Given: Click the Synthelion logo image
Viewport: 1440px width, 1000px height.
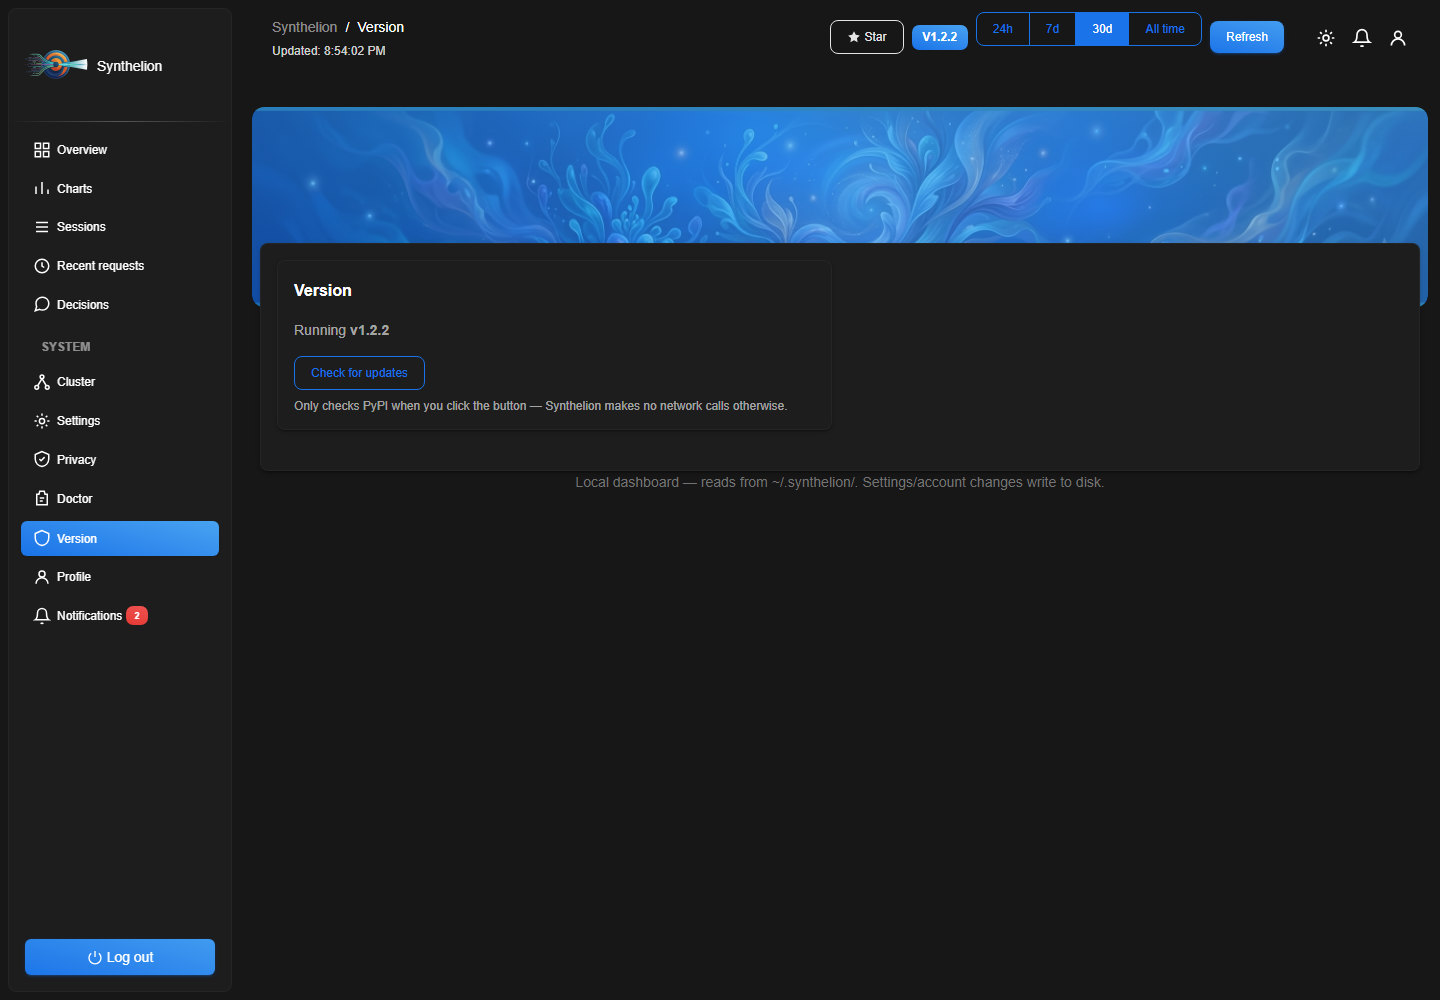Looking at the screenshot, I should click(x=56, y=65).
